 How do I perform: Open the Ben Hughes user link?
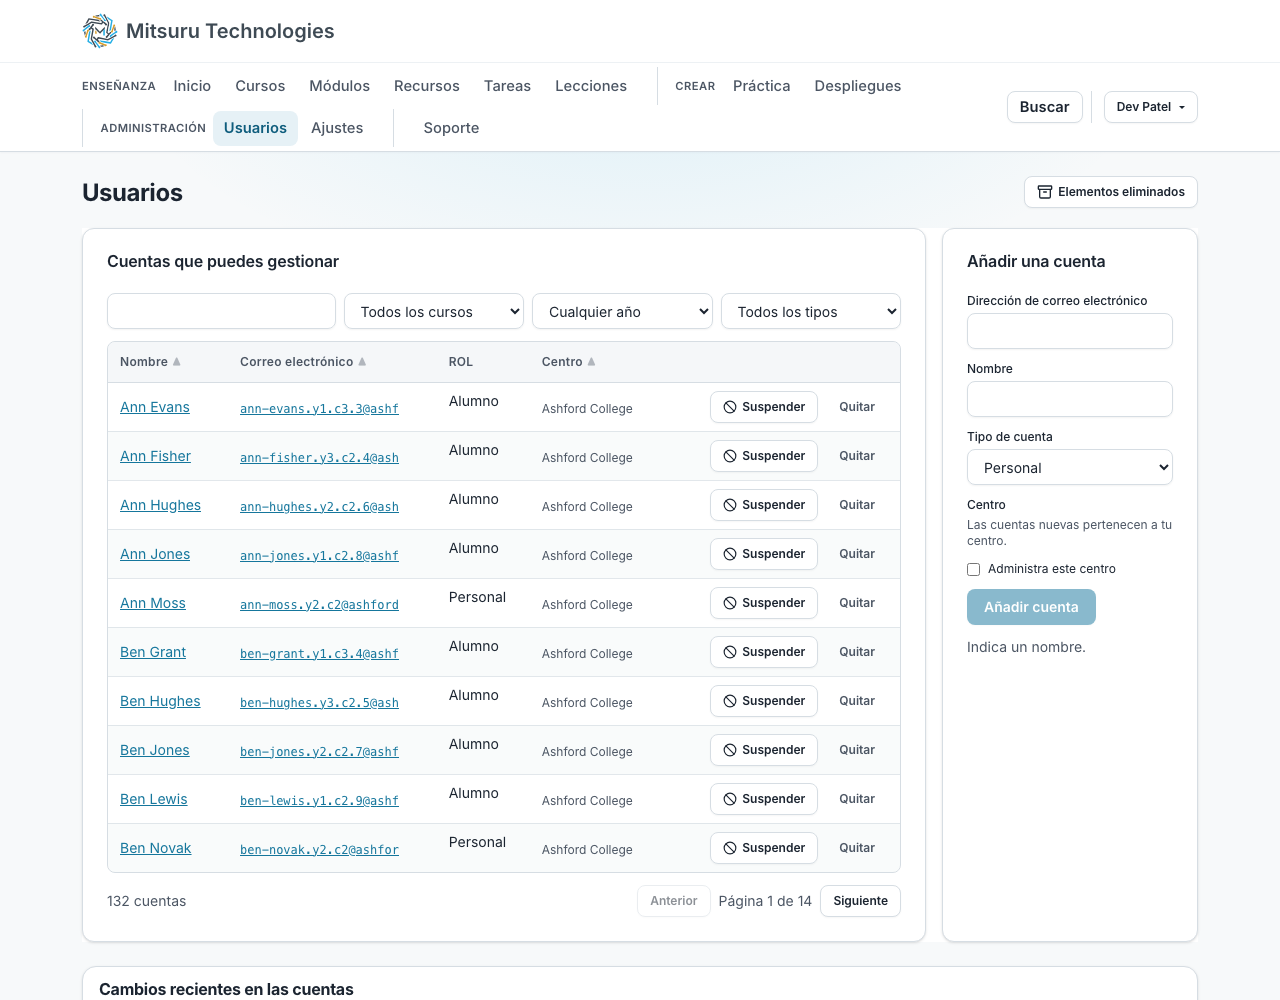click(x=160, y=701)
